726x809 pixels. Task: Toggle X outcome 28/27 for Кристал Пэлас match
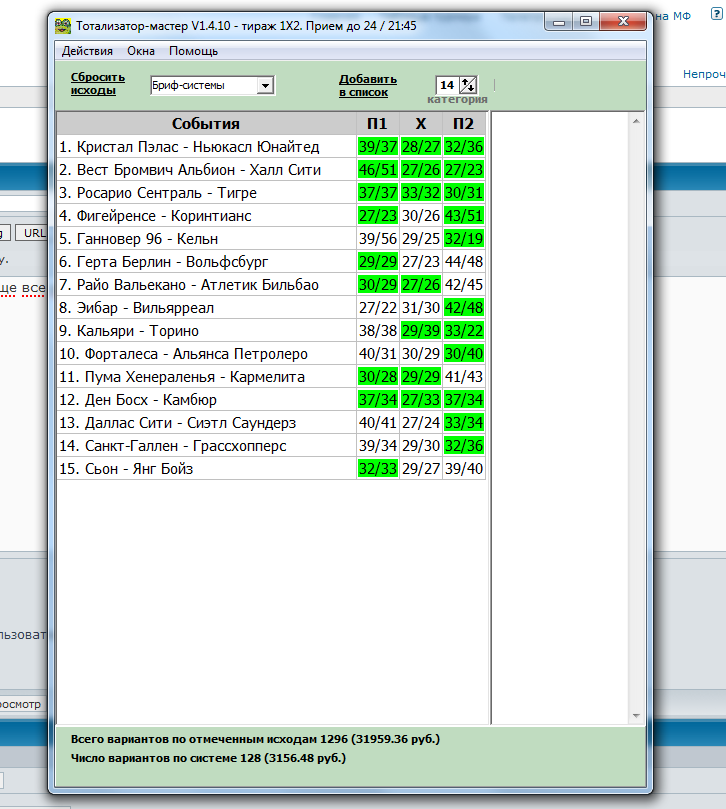421,147
